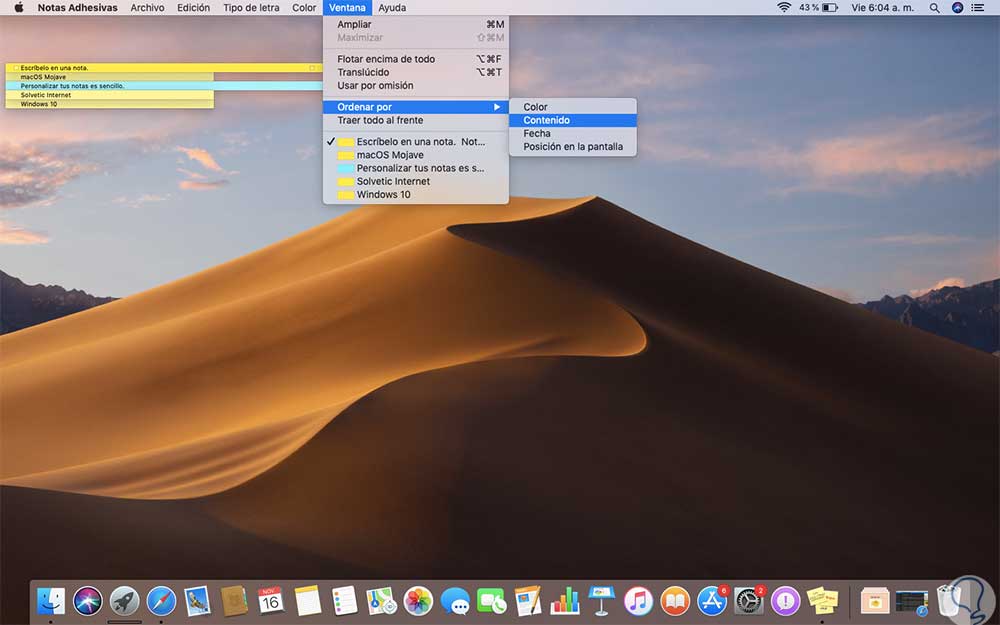Screen dimensions: 1000x625
Task: Click the Windows 10 collapsed sticky note
Action: (x=110, y=103)
